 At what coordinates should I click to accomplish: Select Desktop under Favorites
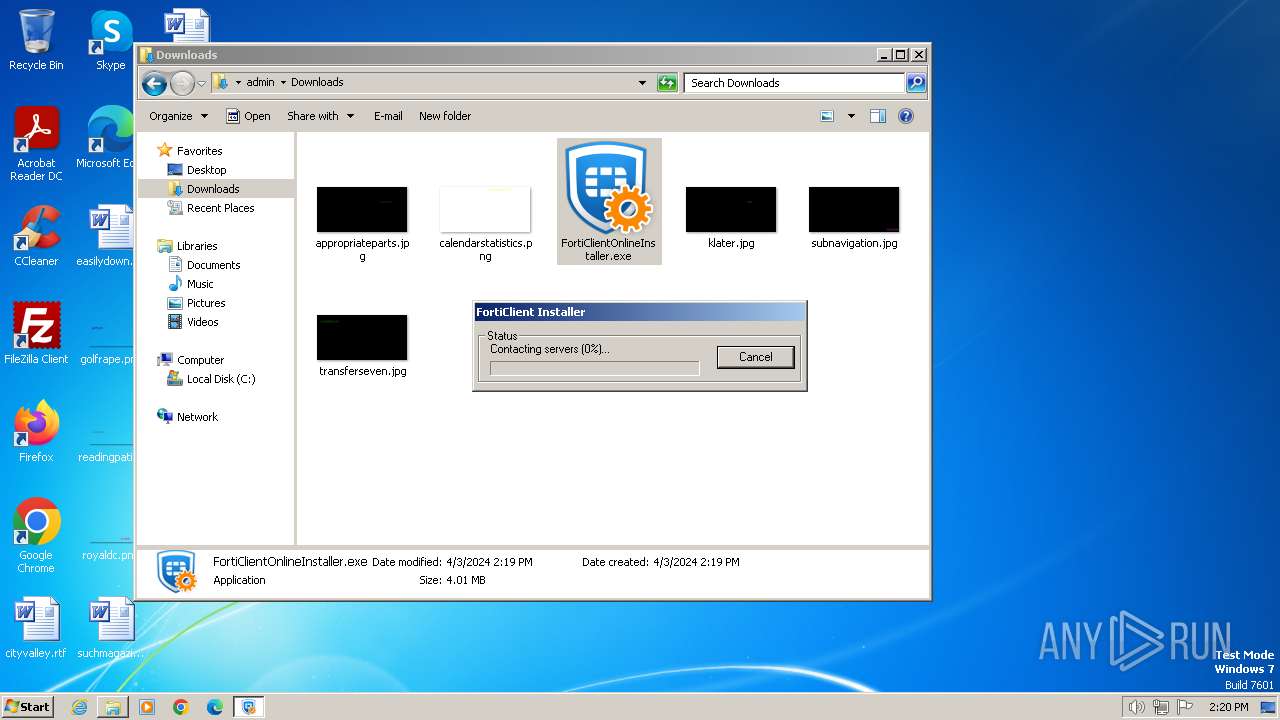(x=196, y=170)
